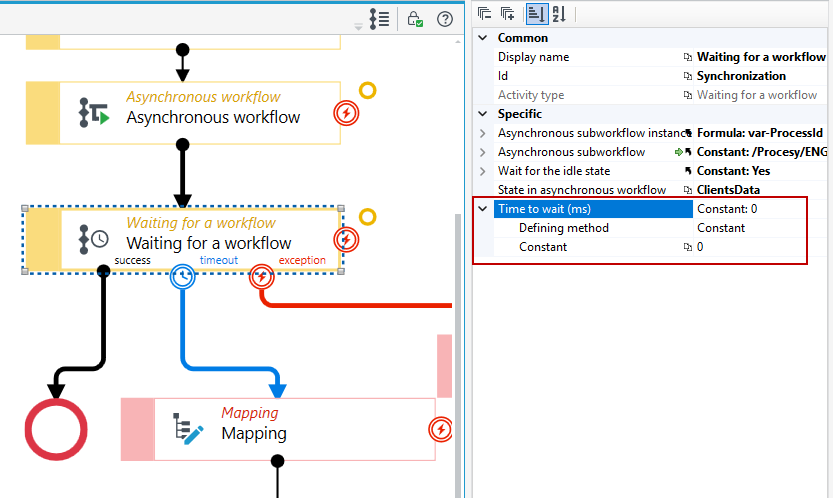The height and width of the screenshot is (498, 833).
Task: Click yellow circle marker beside Waiting node
Action: click(x=368, y=217)
